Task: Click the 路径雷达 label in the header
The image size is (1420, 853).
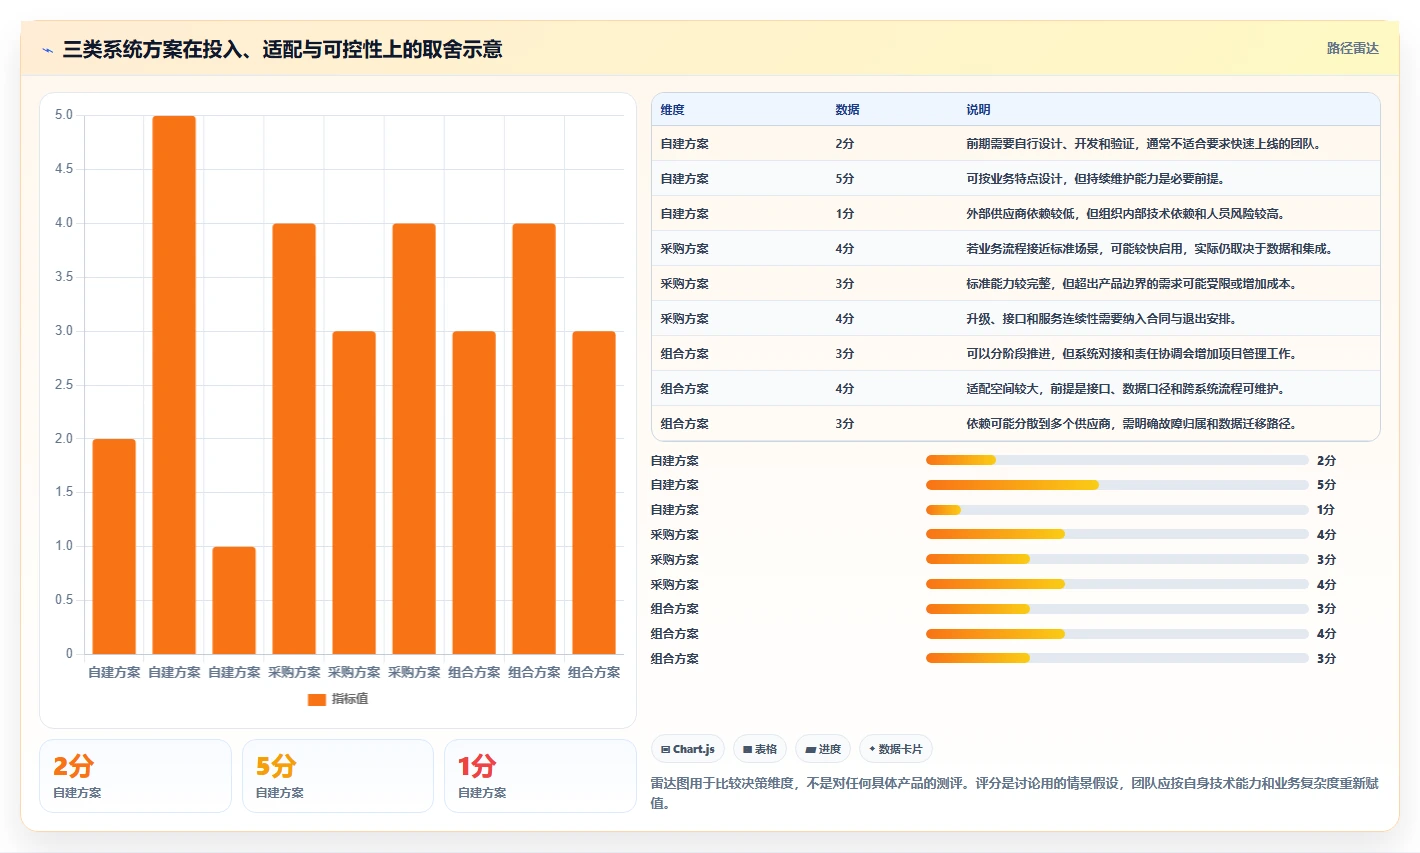Action: [1353, 48]
